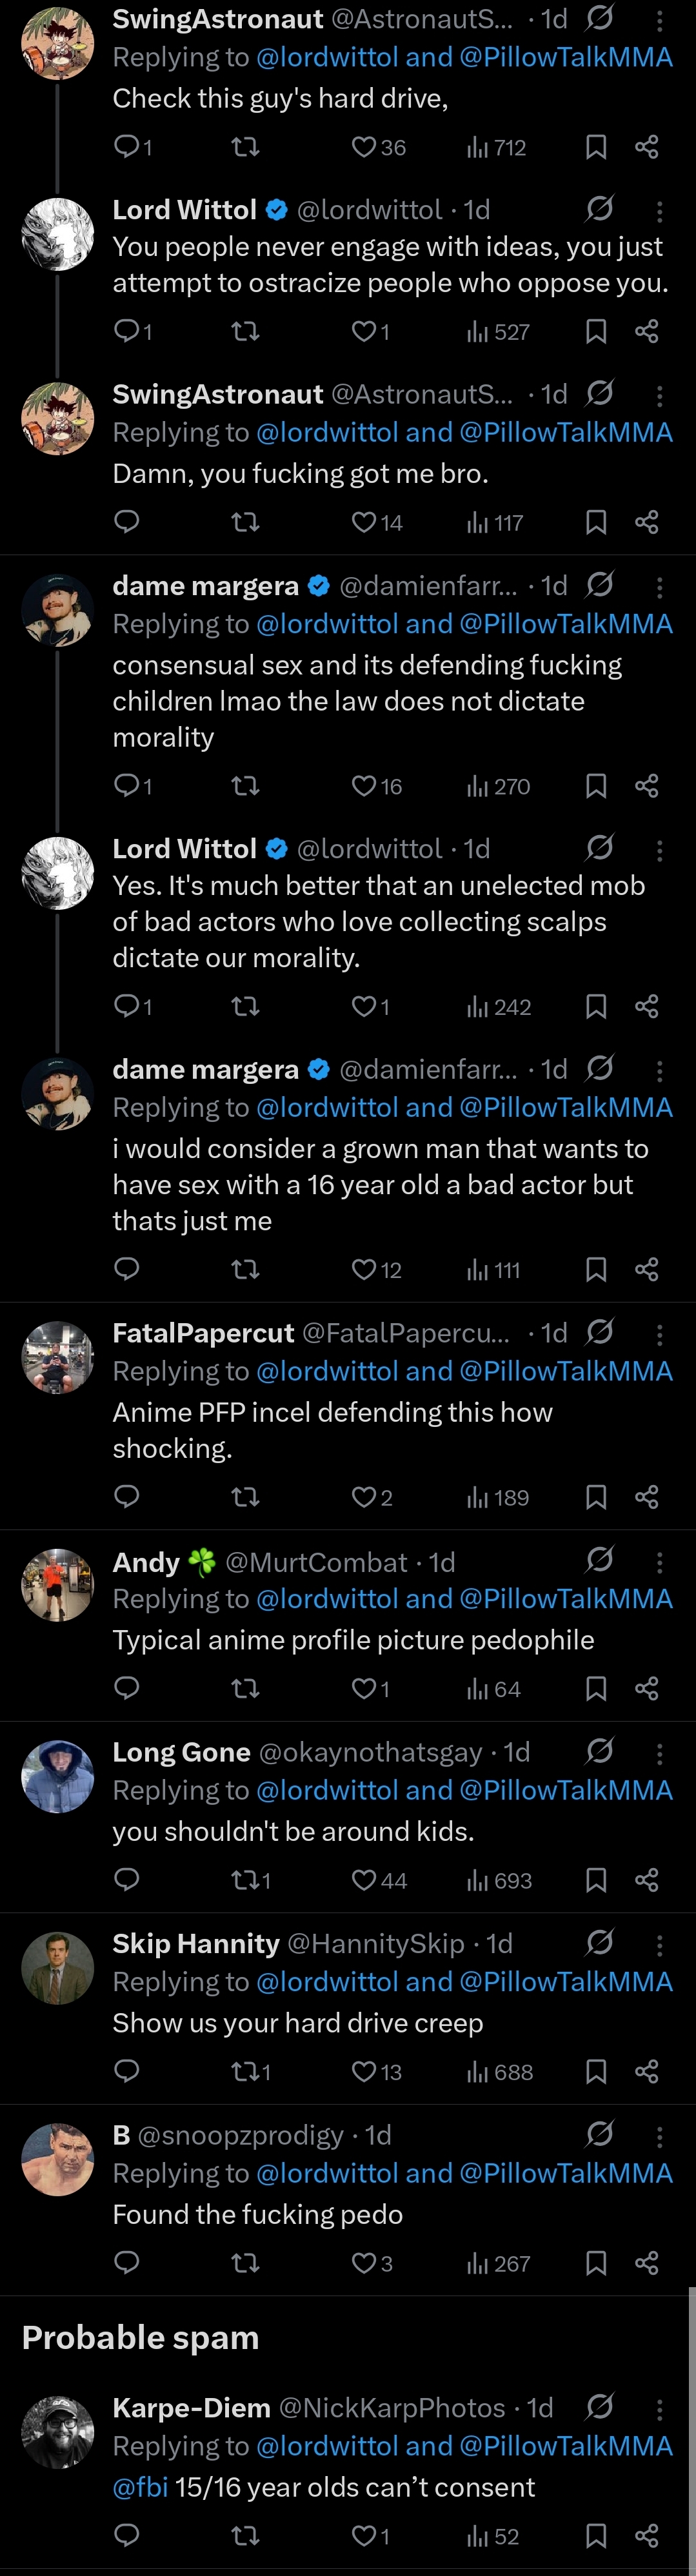Viewport: 696px width, 2576px height.
Task: Open @MurtCombat profile handle
Action: [316, 1562]
